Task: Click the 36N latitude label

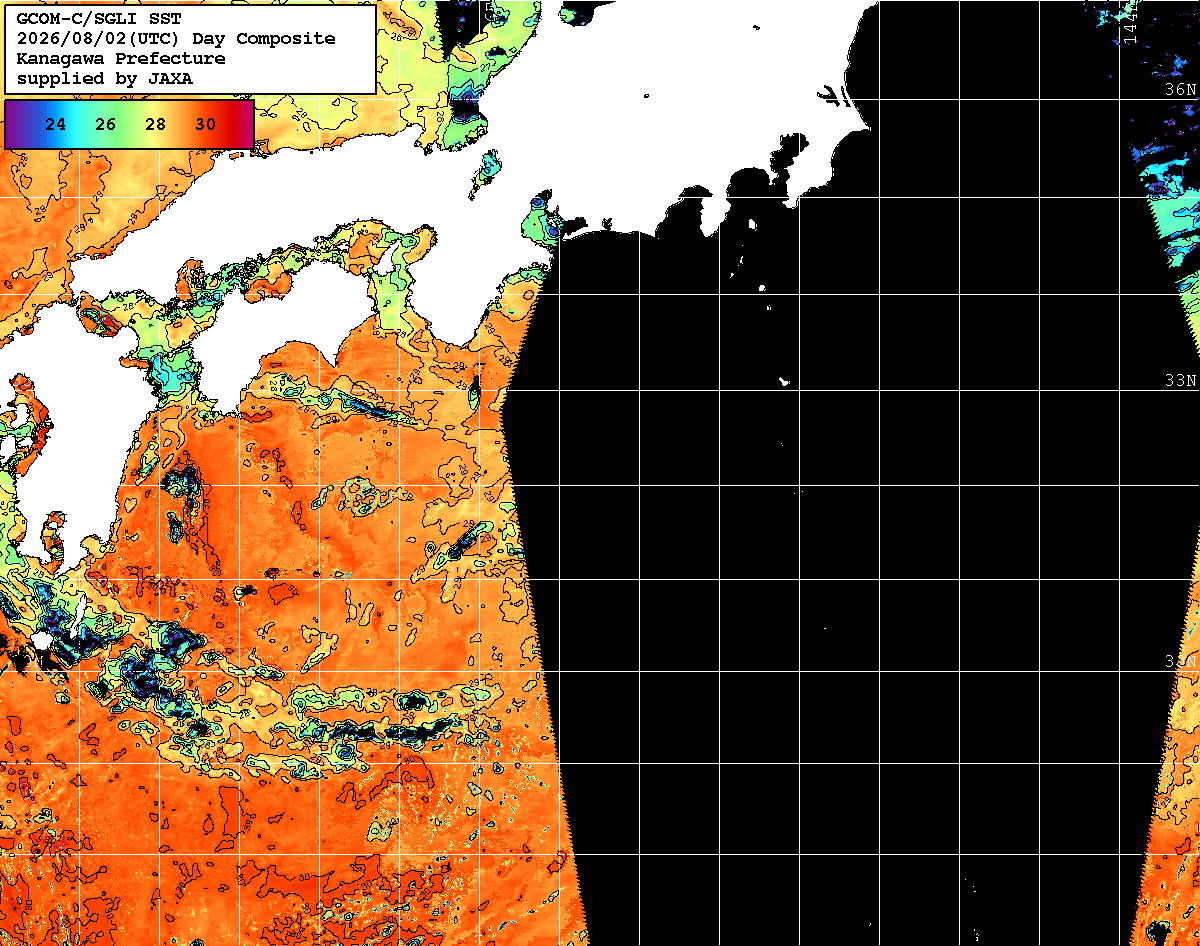Action: 1180,89
